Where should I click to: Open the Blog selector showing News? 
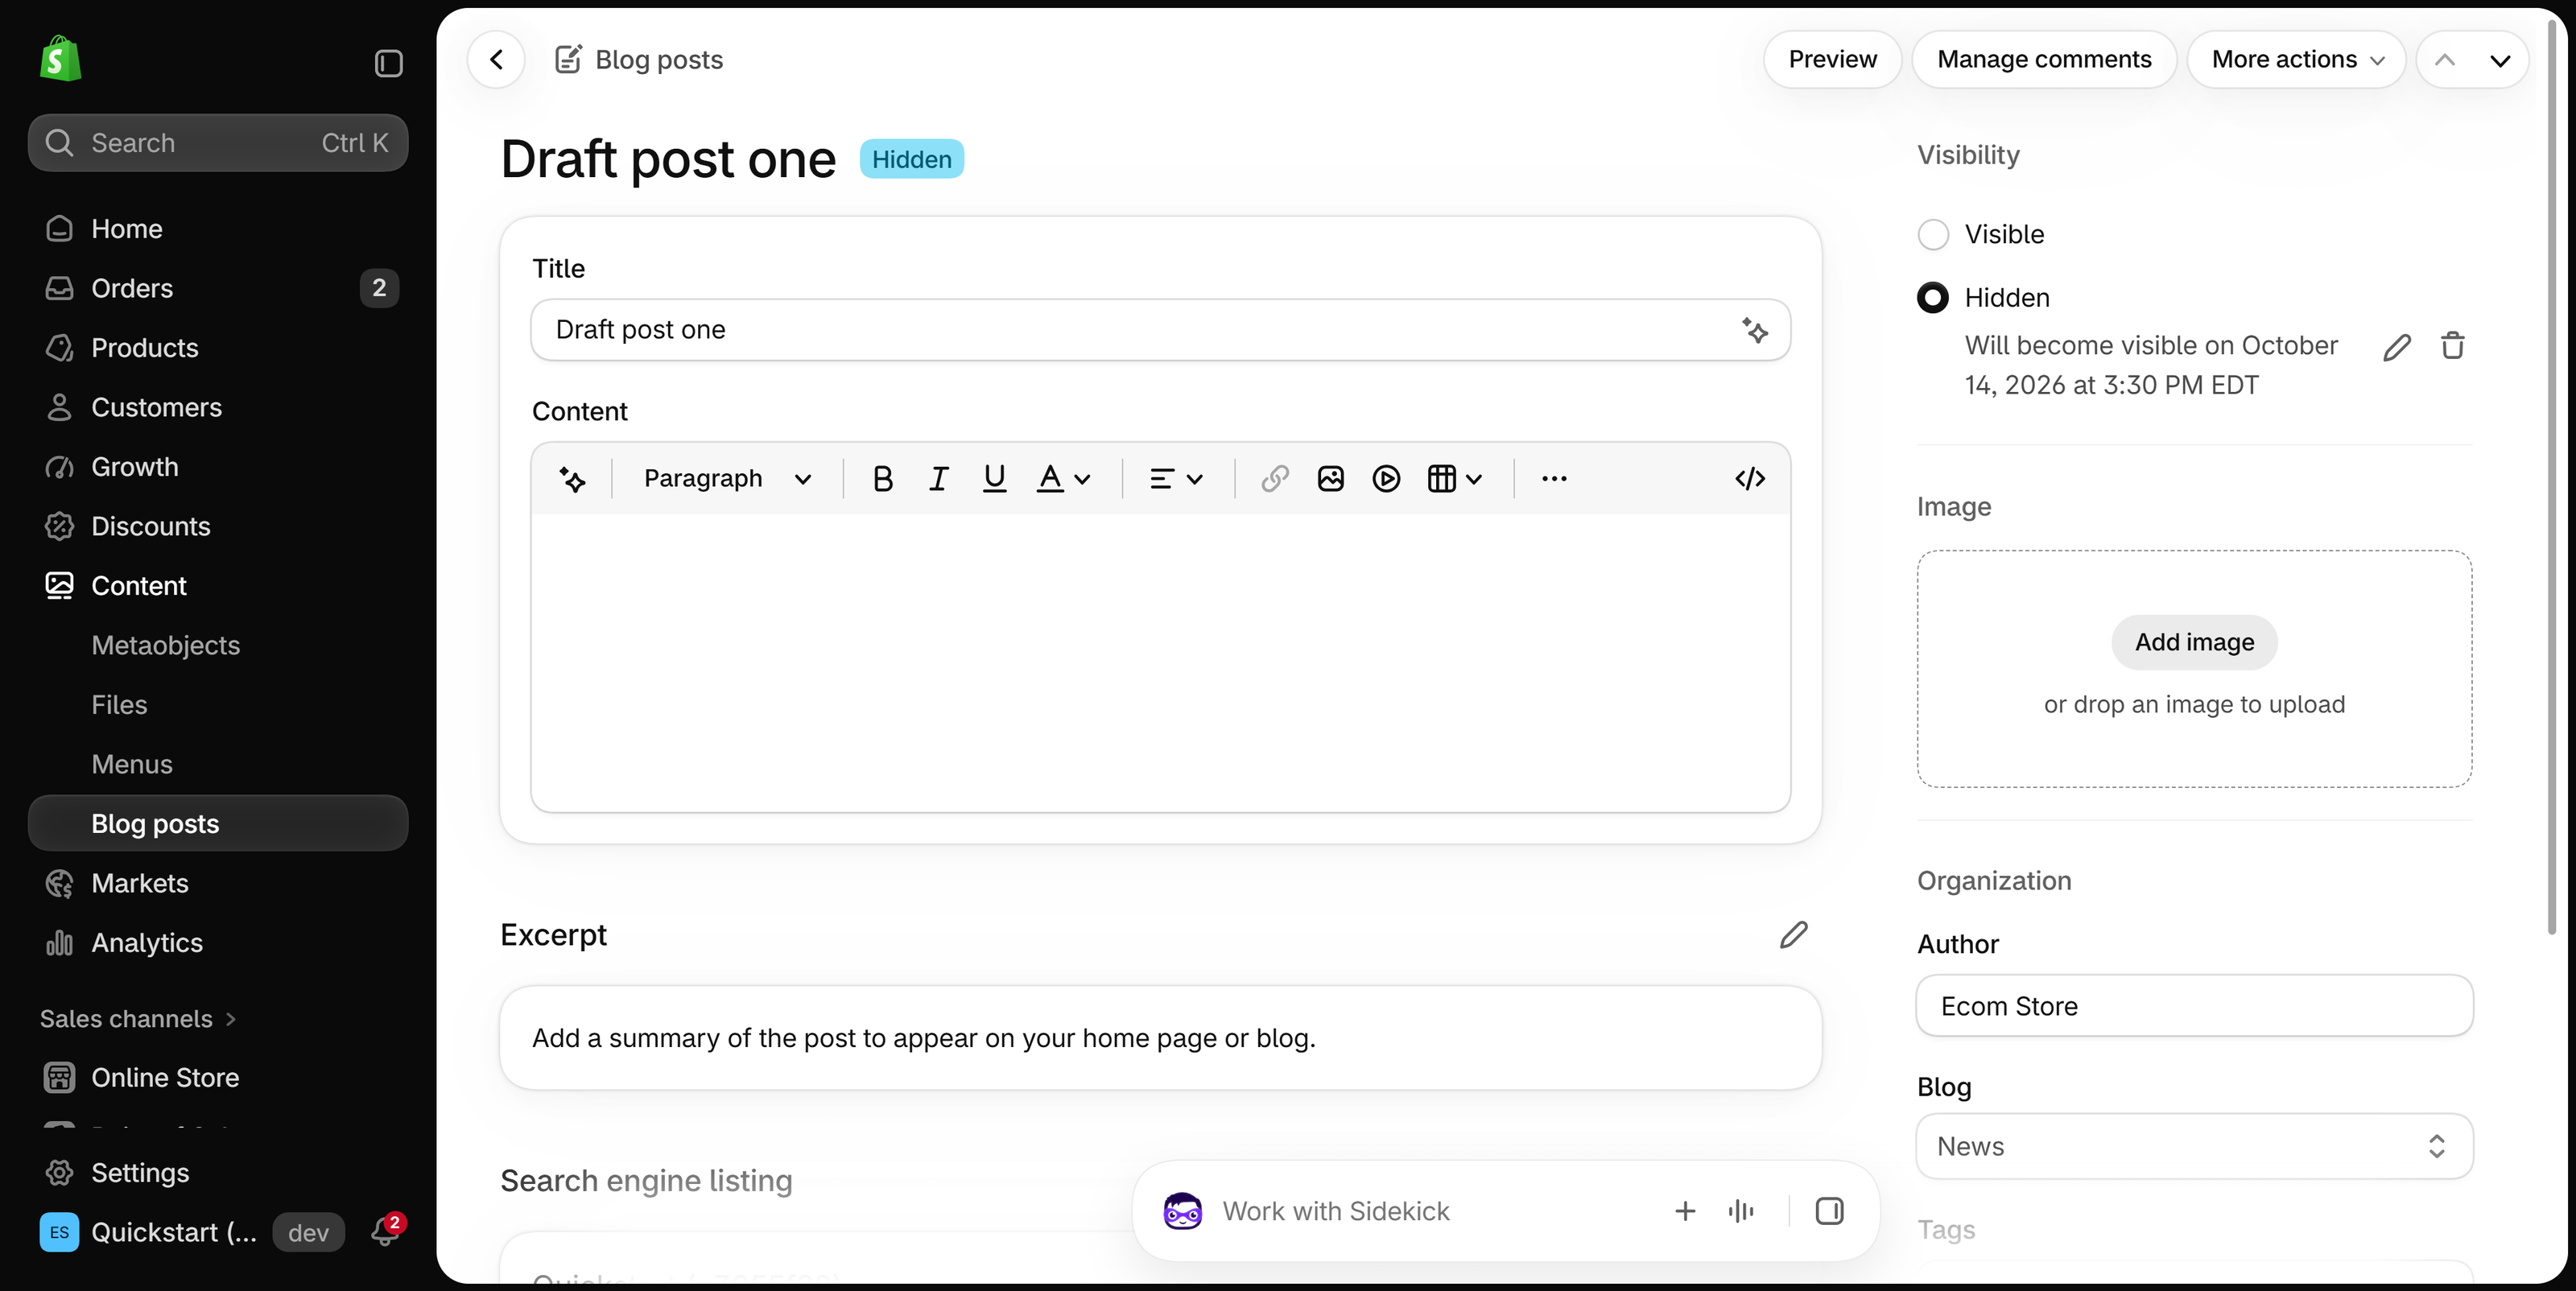click(2194, 1147)
